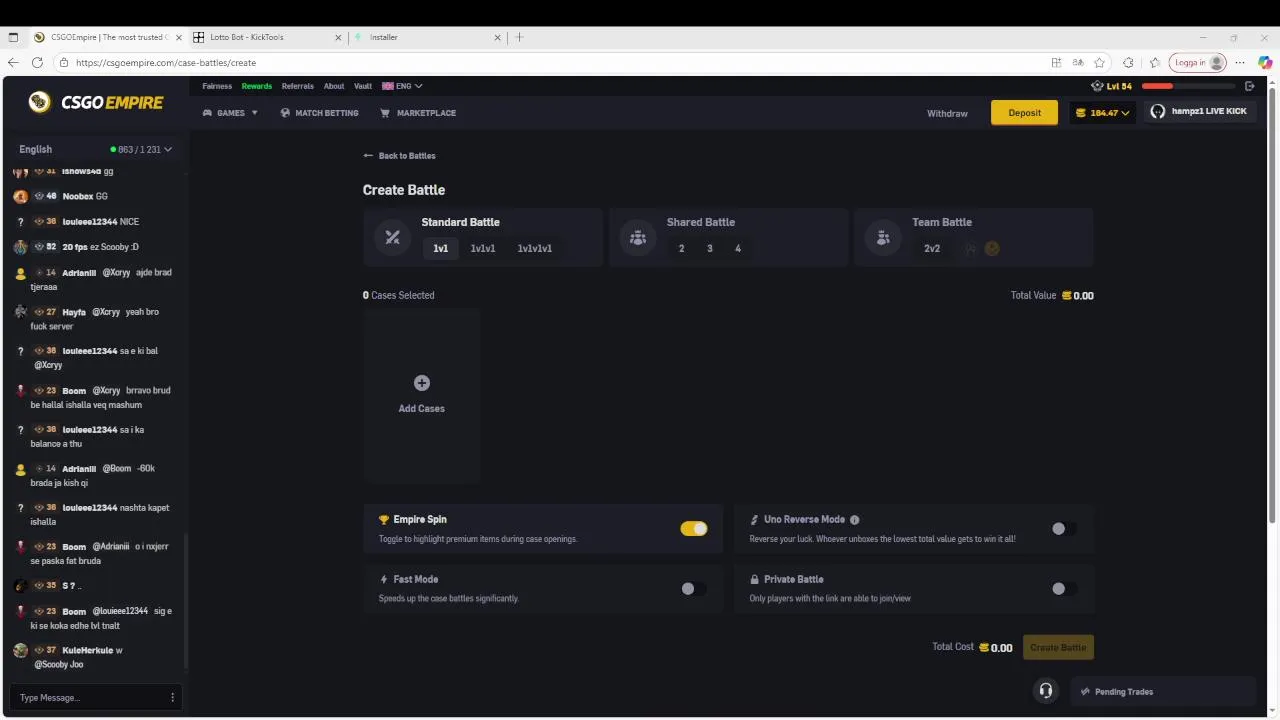Click the Create Battle button
The height and width of the screenshot is (720, 1280).
1058,648
